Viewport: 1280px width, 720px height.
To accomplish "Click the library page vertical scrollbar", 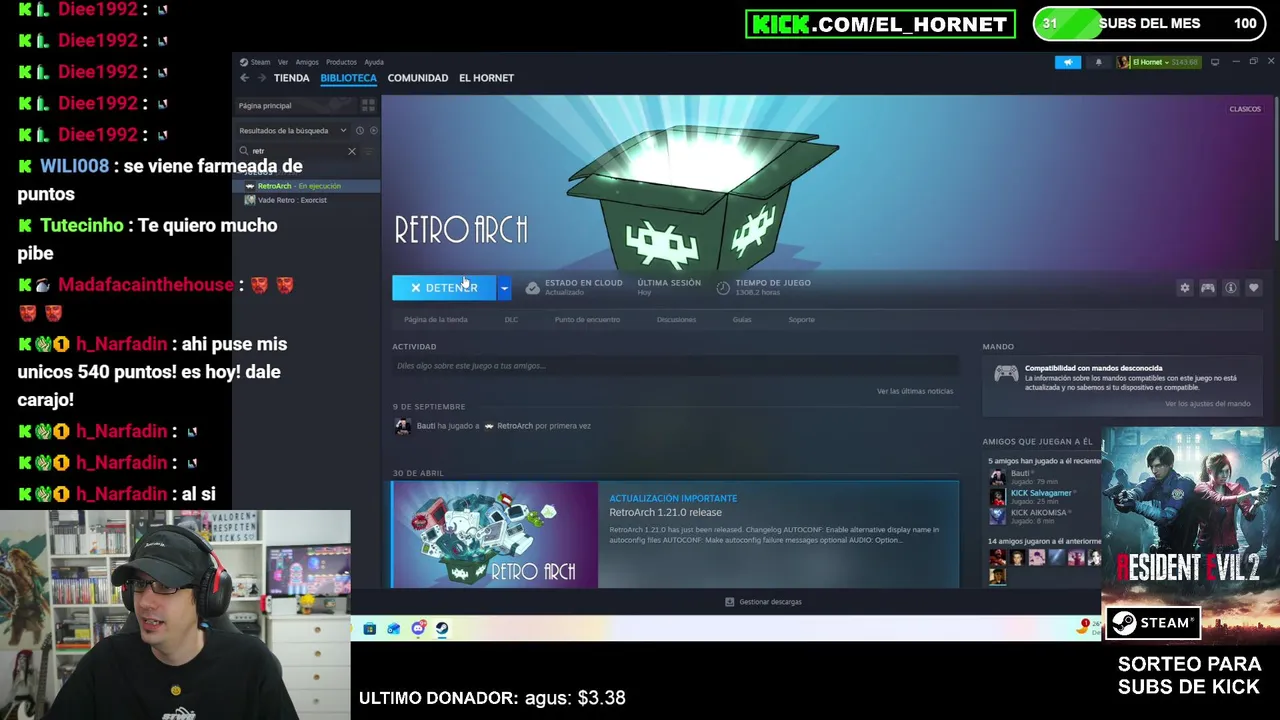I will coord(1276,167).
